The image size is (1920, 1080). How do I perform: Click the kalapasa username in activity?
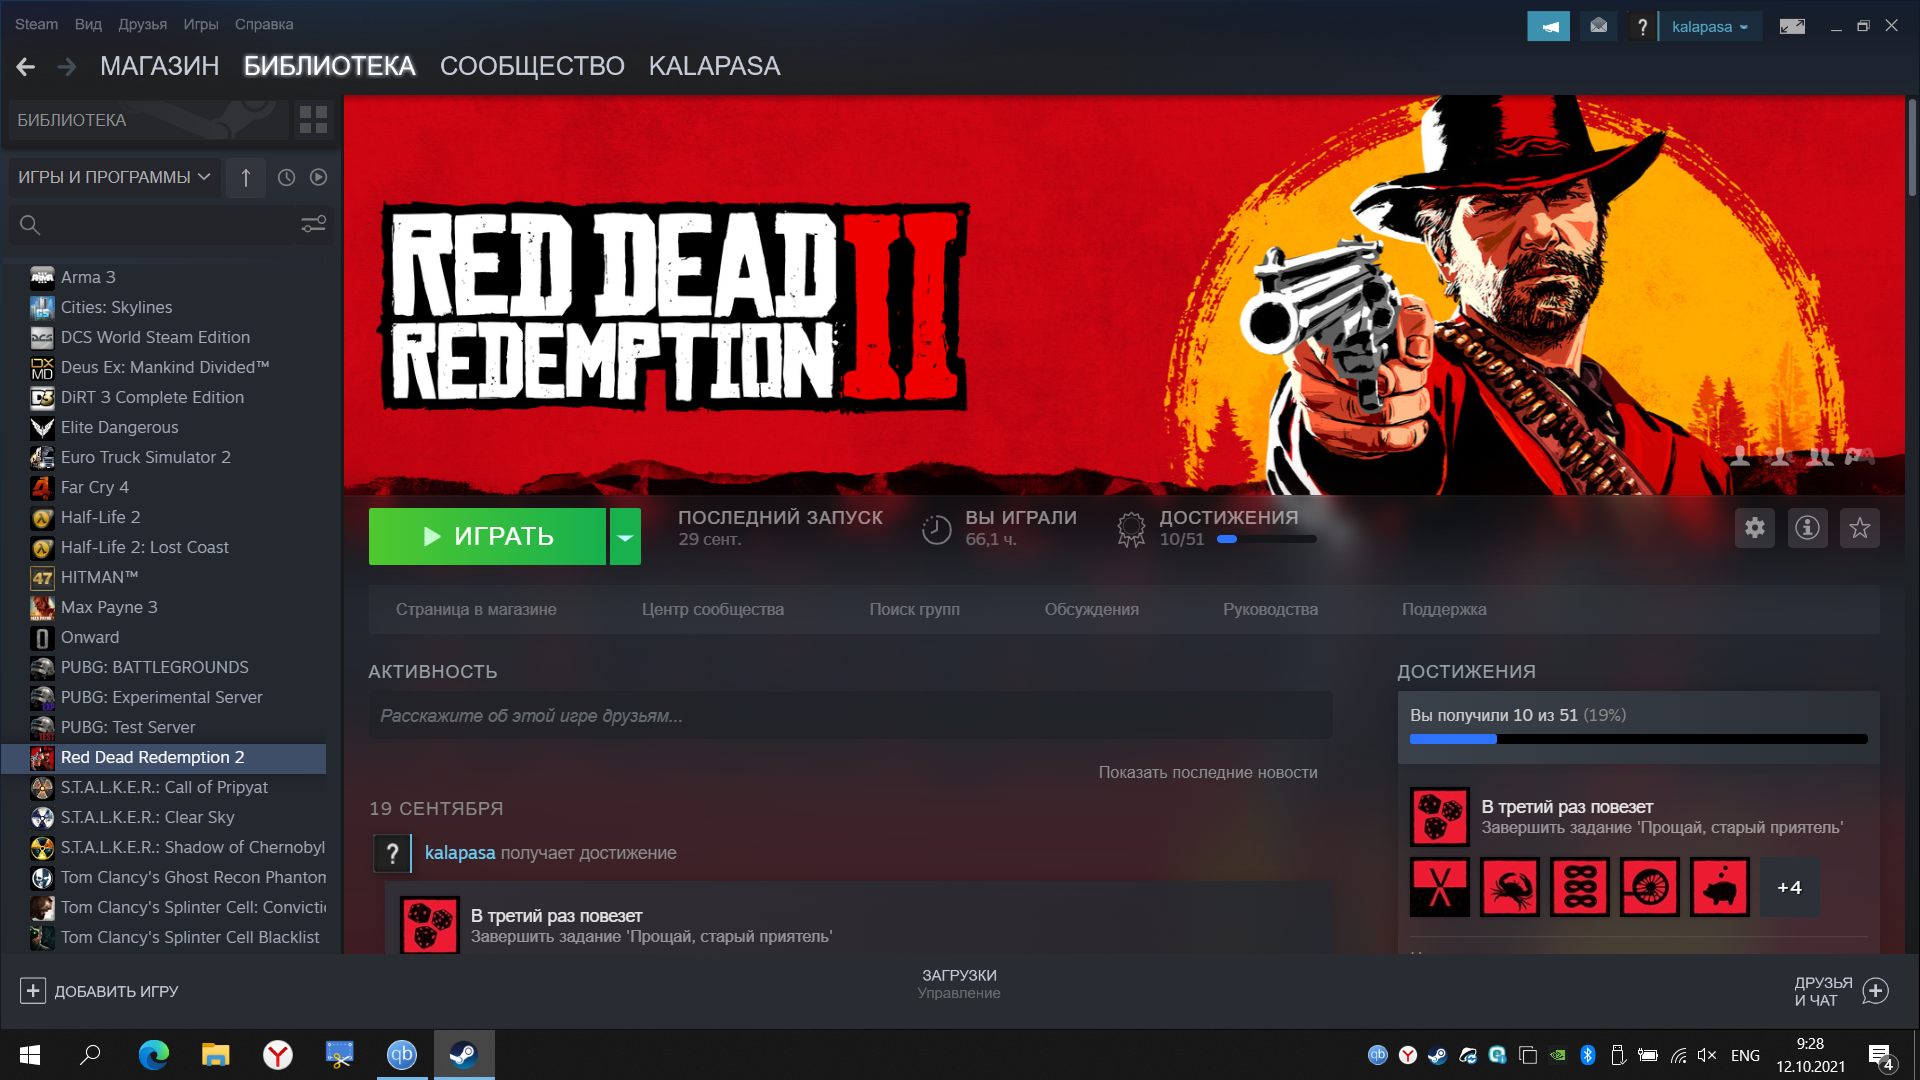tap(460, 853)
